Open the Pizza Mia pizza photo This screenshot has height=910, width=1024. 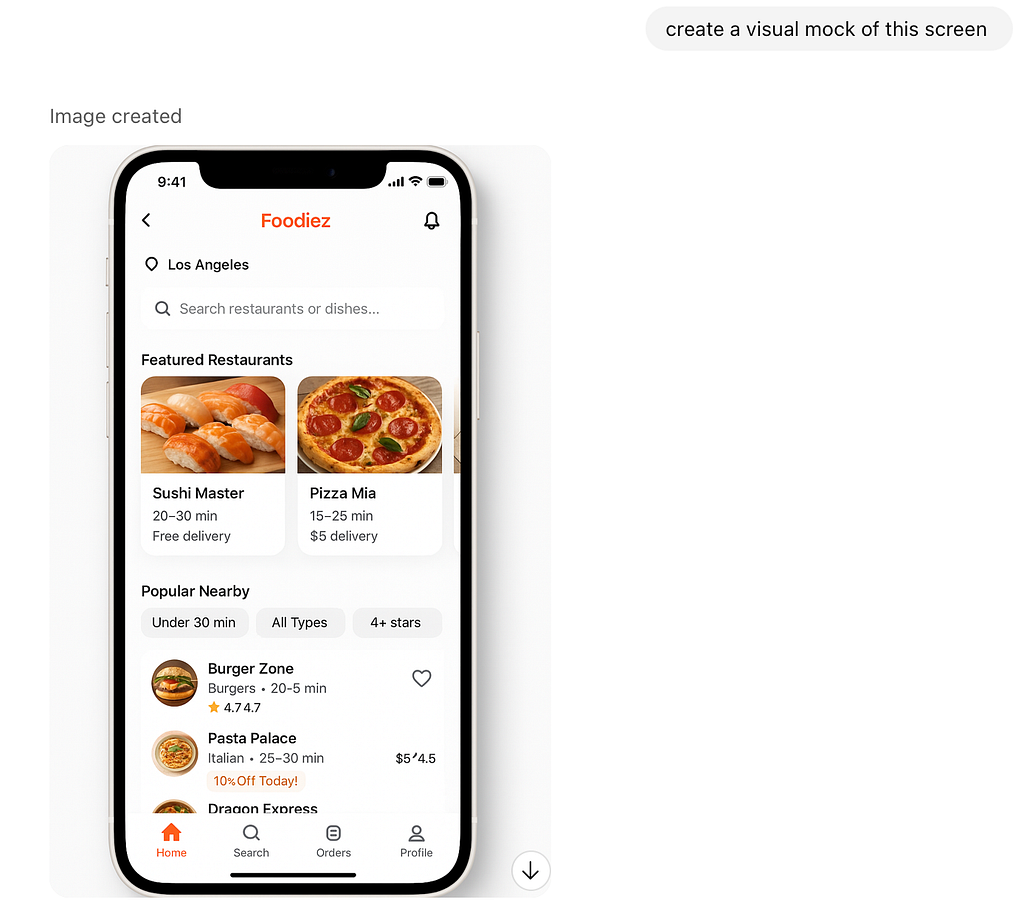pos(370,425)
